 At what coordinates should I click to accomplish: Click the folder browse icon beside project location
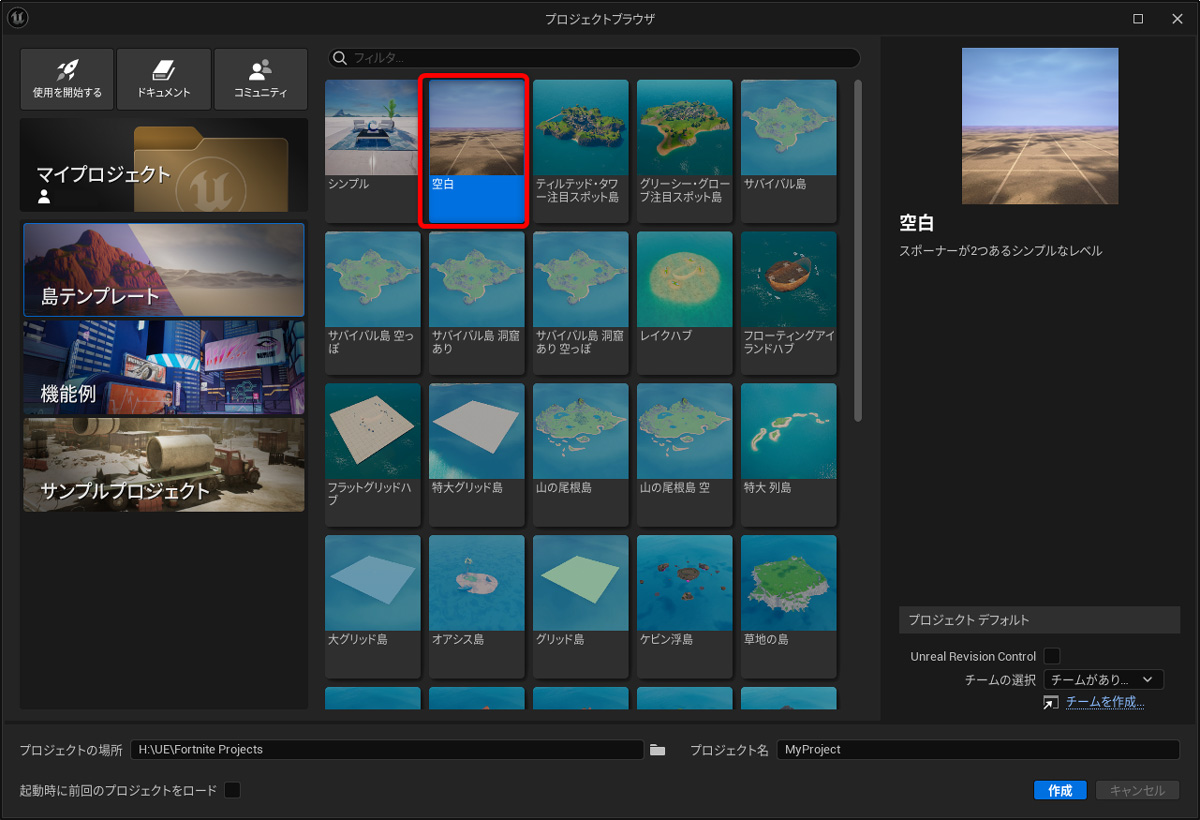657,750
